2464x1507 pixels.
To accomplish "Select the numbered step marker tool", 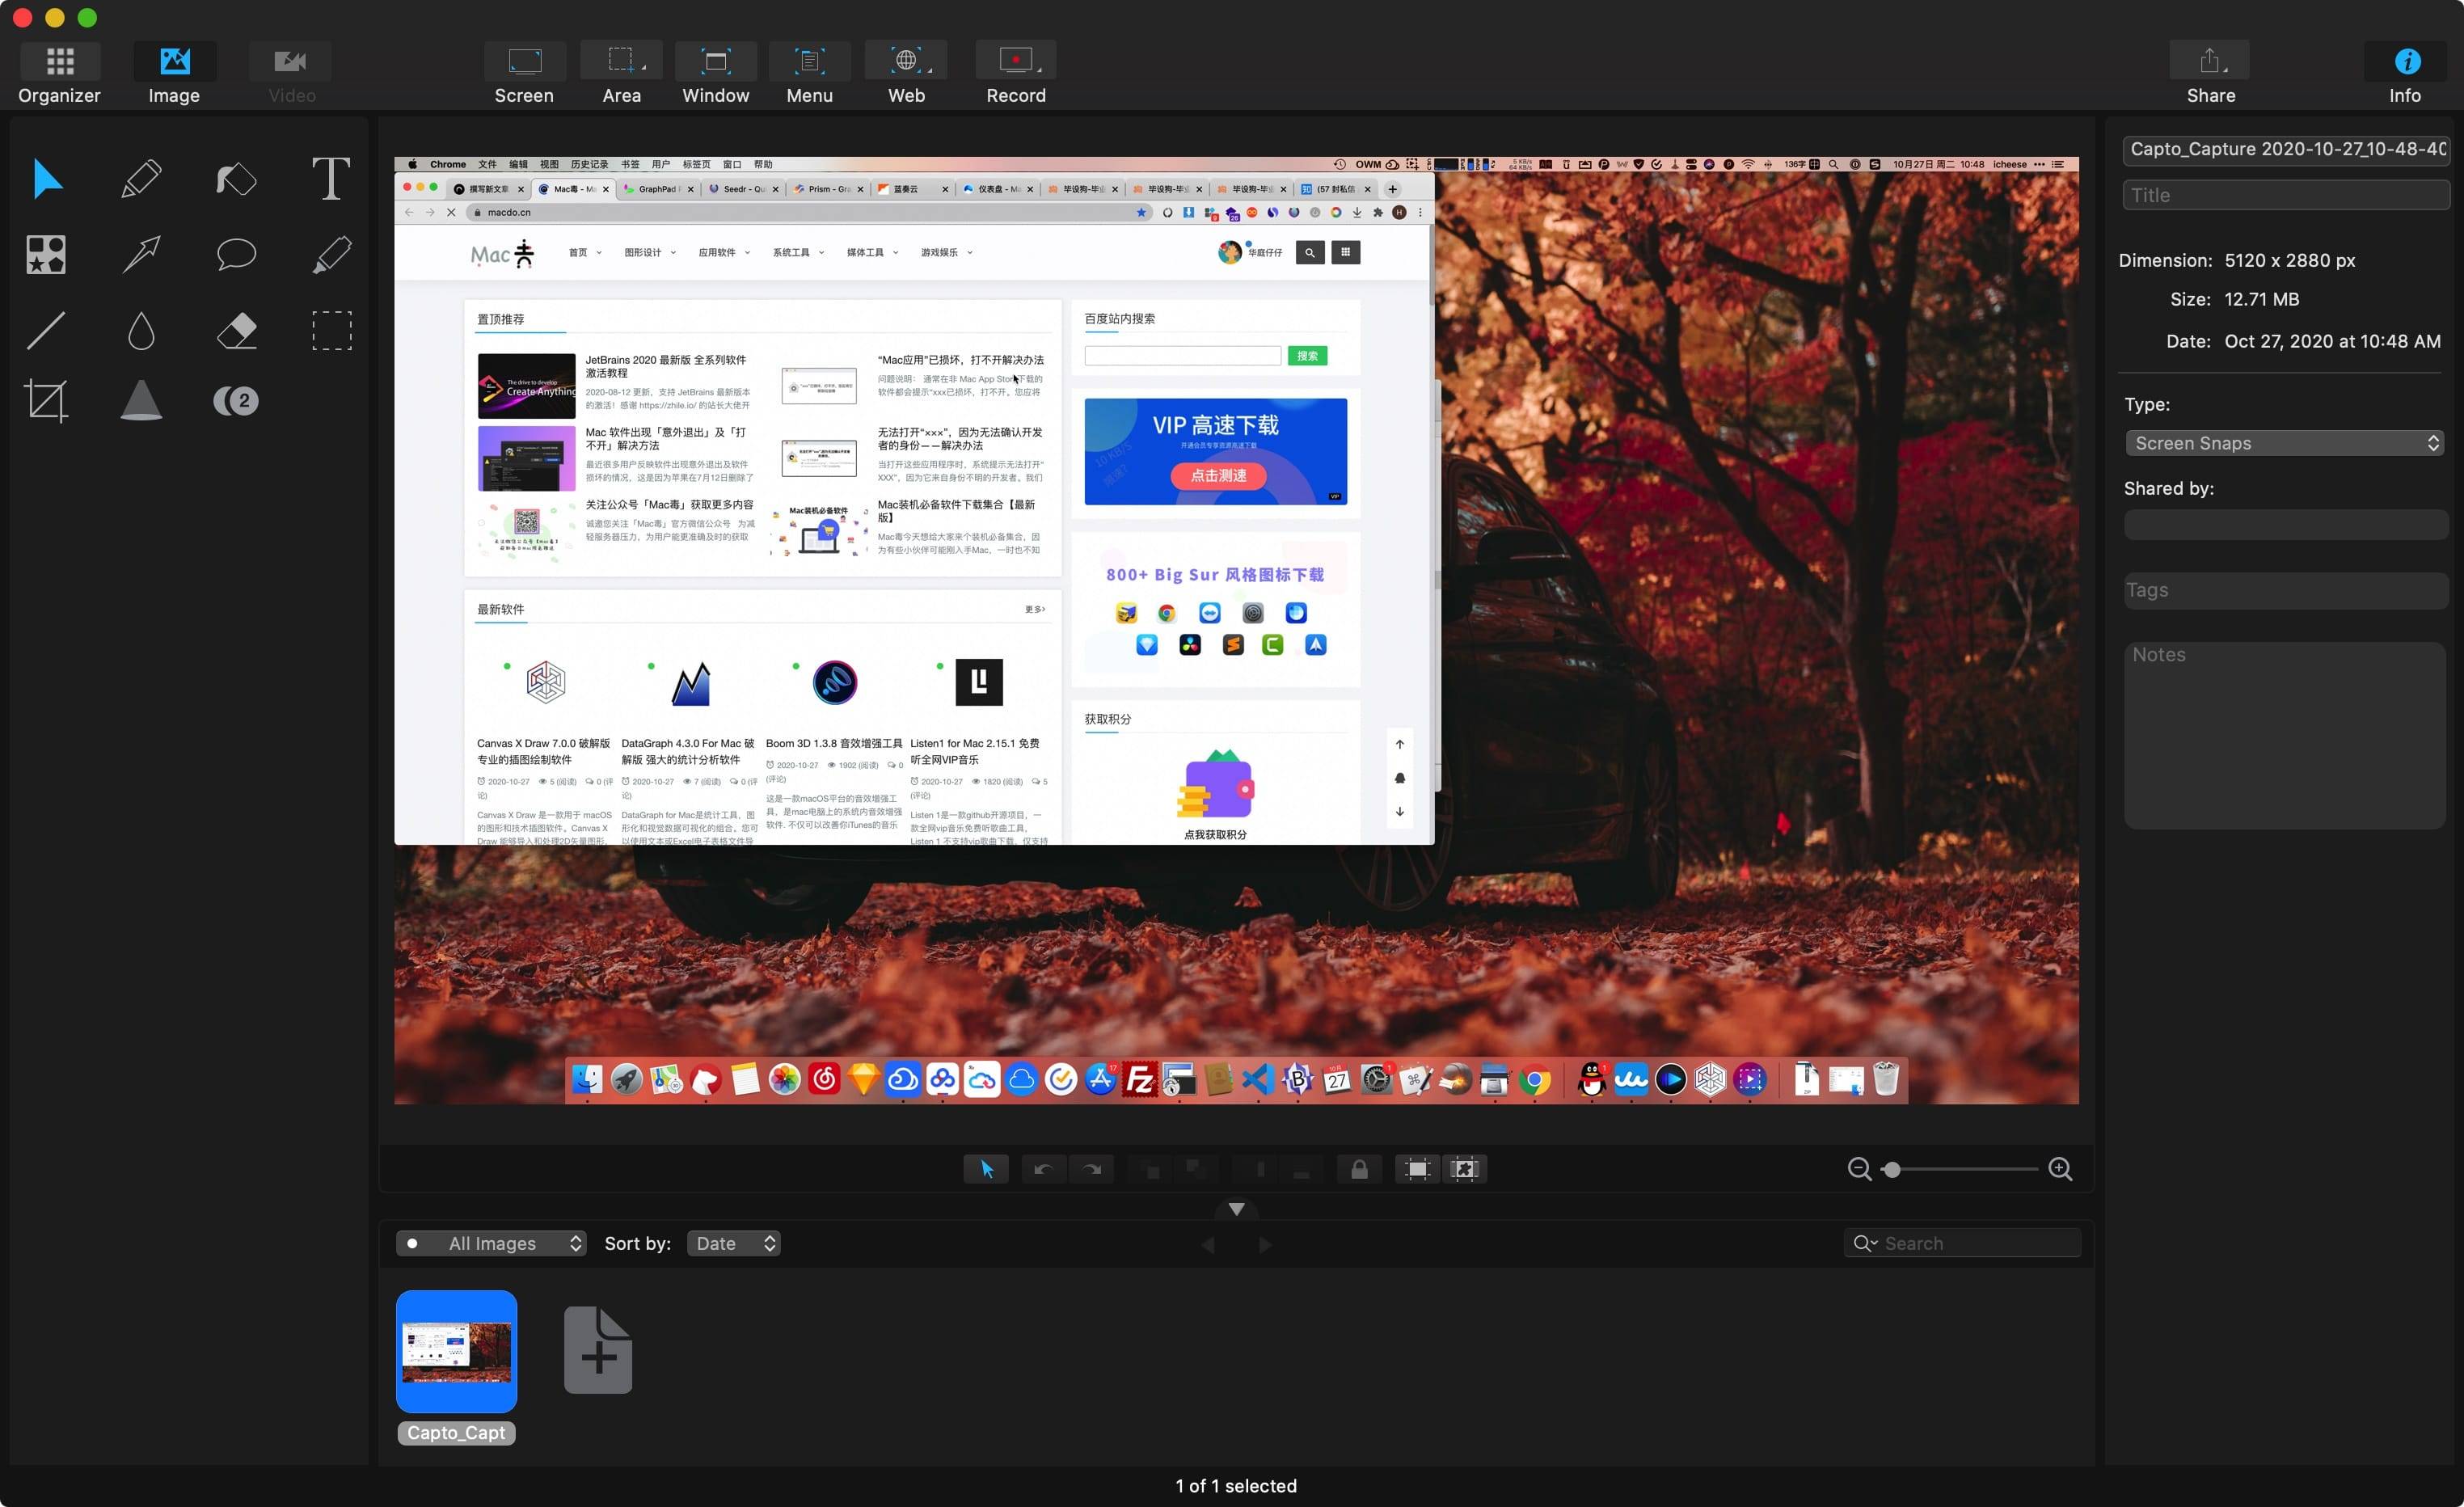I will click(x=236, y=401).
